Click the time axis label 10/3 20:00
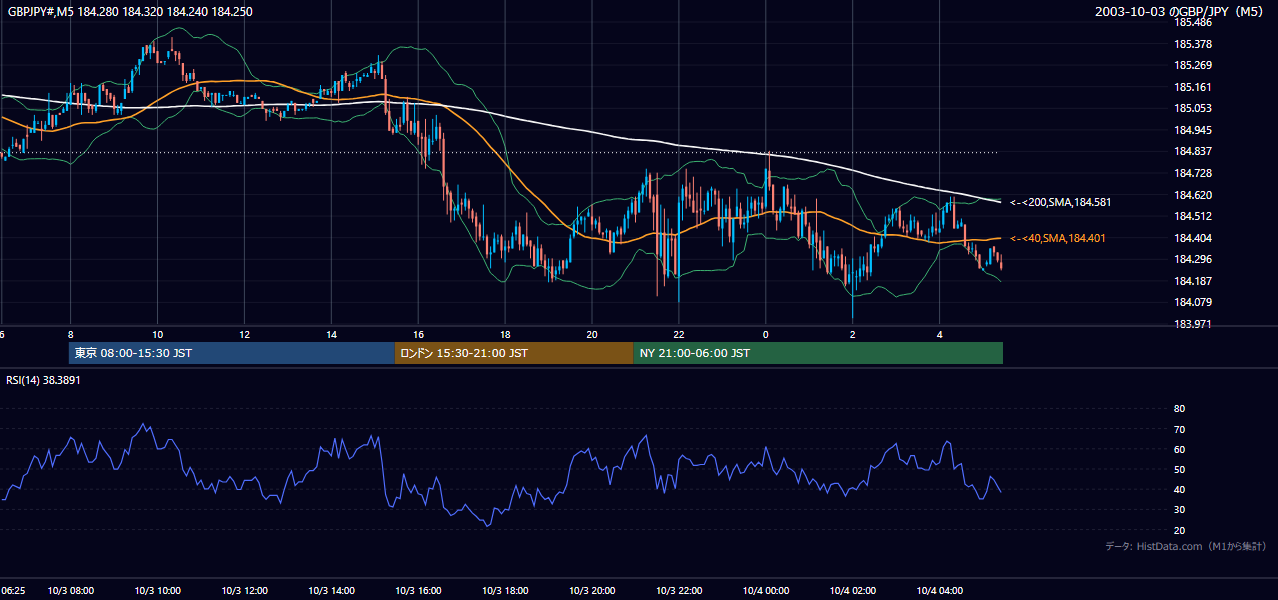This screenshot has width=1278, height=600. (592, 591)
